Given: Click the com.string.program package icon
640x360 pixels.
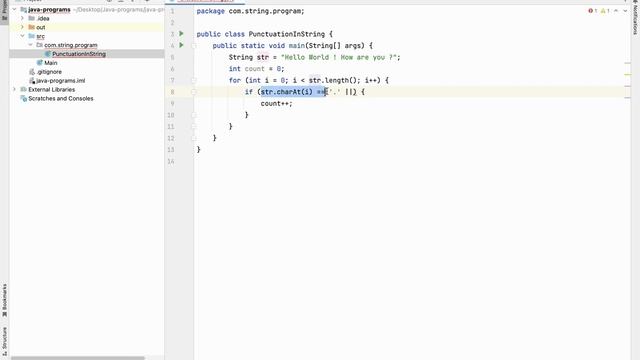Looking at the screenshot, I should tap(40, 45).
